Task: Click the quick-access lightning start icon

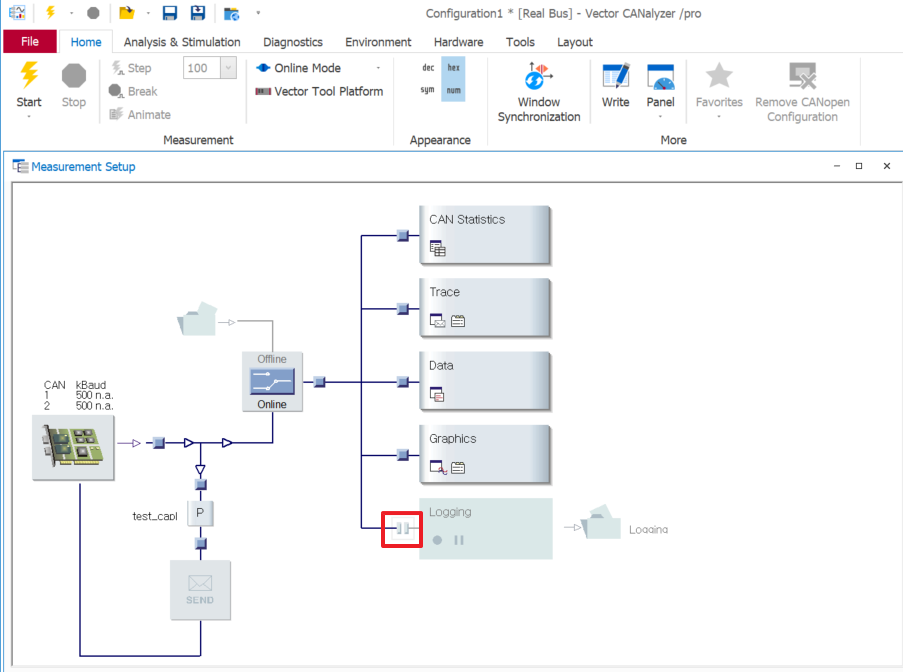Action: 51,13
